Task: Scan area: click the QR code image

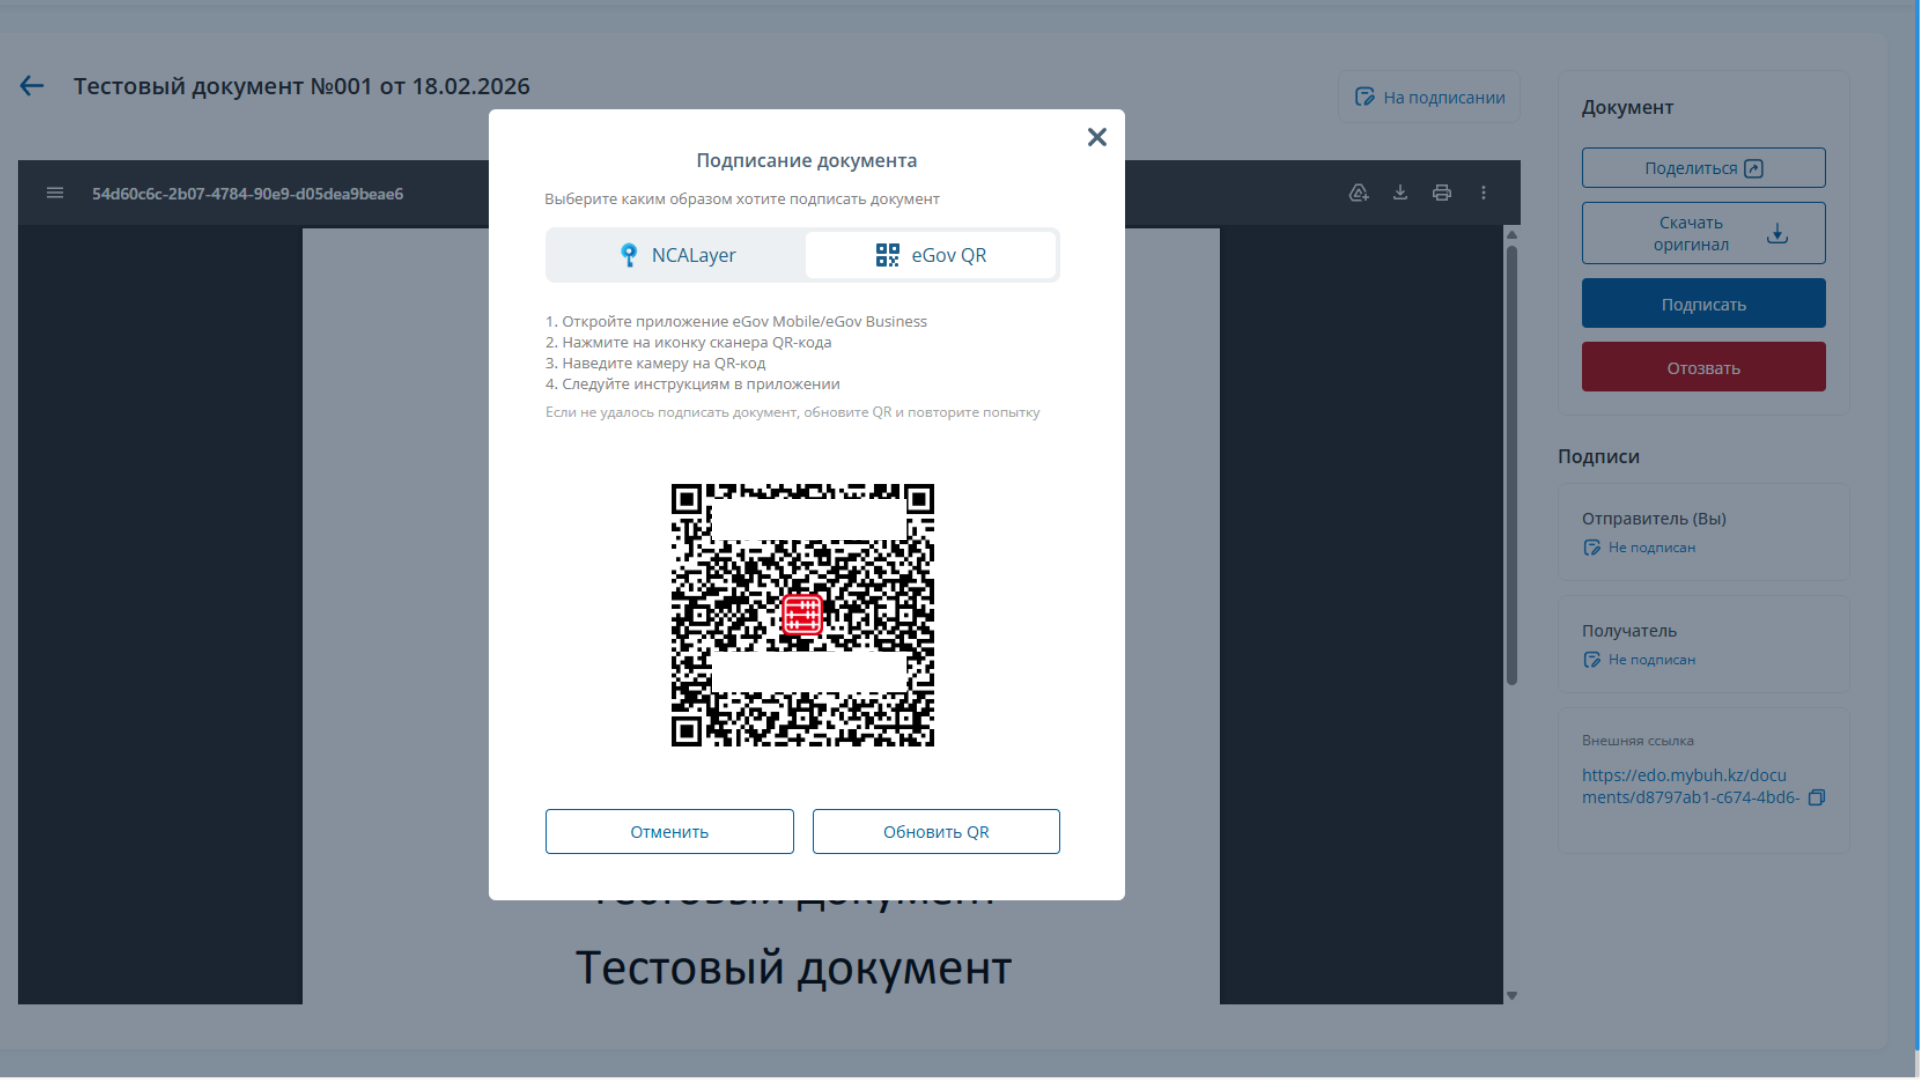Action: pos(802,614)
